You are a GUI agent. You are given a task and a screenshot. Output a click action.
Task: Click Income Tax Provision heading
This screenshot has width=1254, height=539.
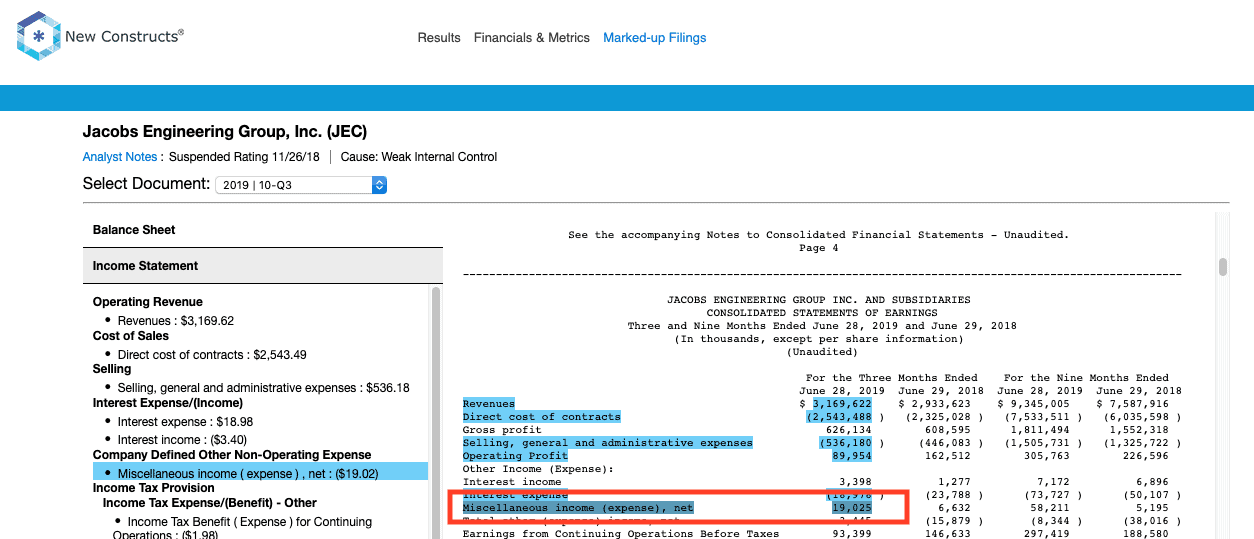coord(153,488)
